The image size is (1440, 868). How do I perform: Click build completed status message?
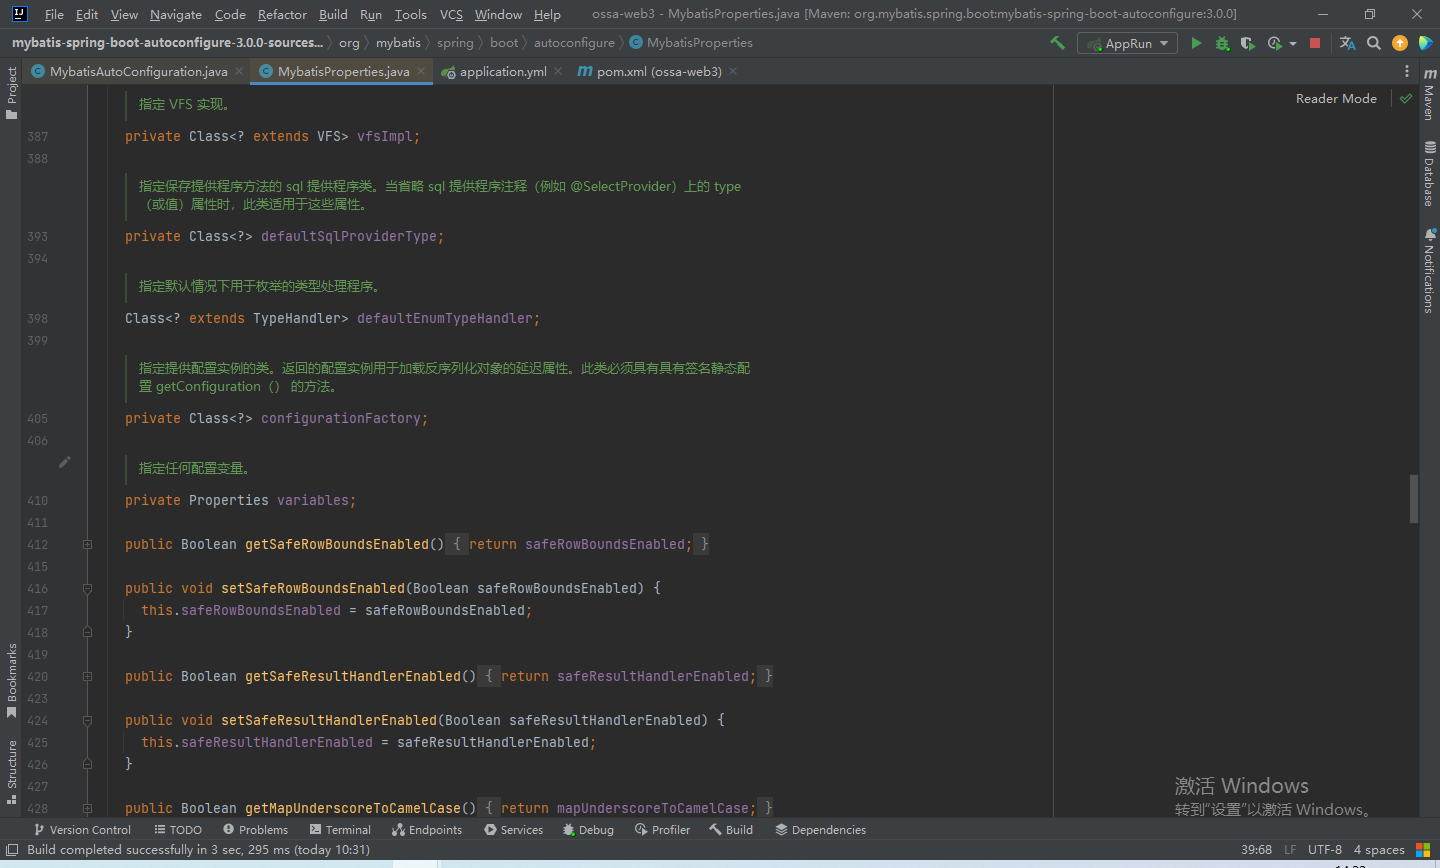click(x=198, y=850)
